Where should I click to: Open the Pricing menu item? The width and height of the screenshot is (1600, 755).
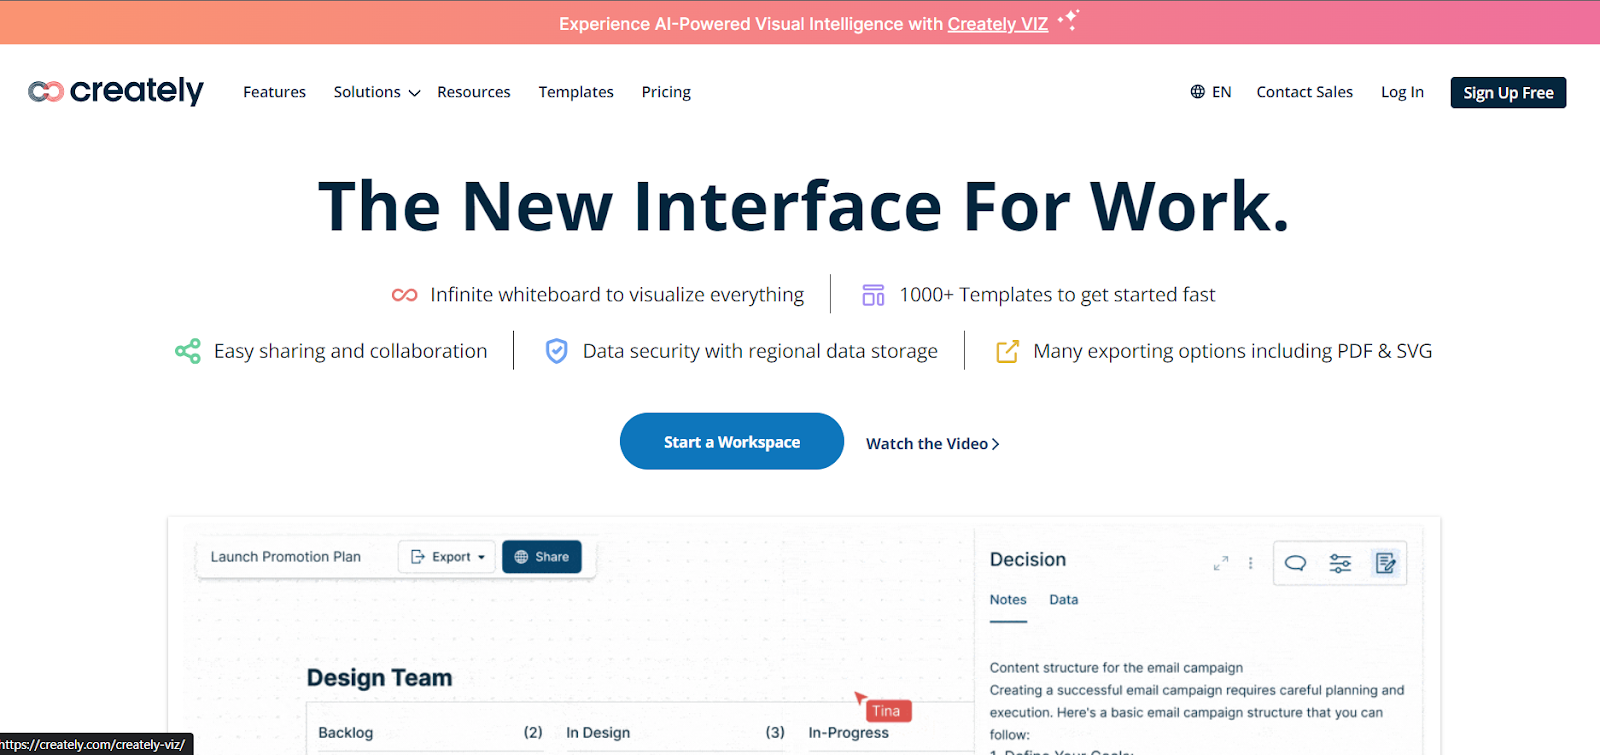[x=666, y=92]
